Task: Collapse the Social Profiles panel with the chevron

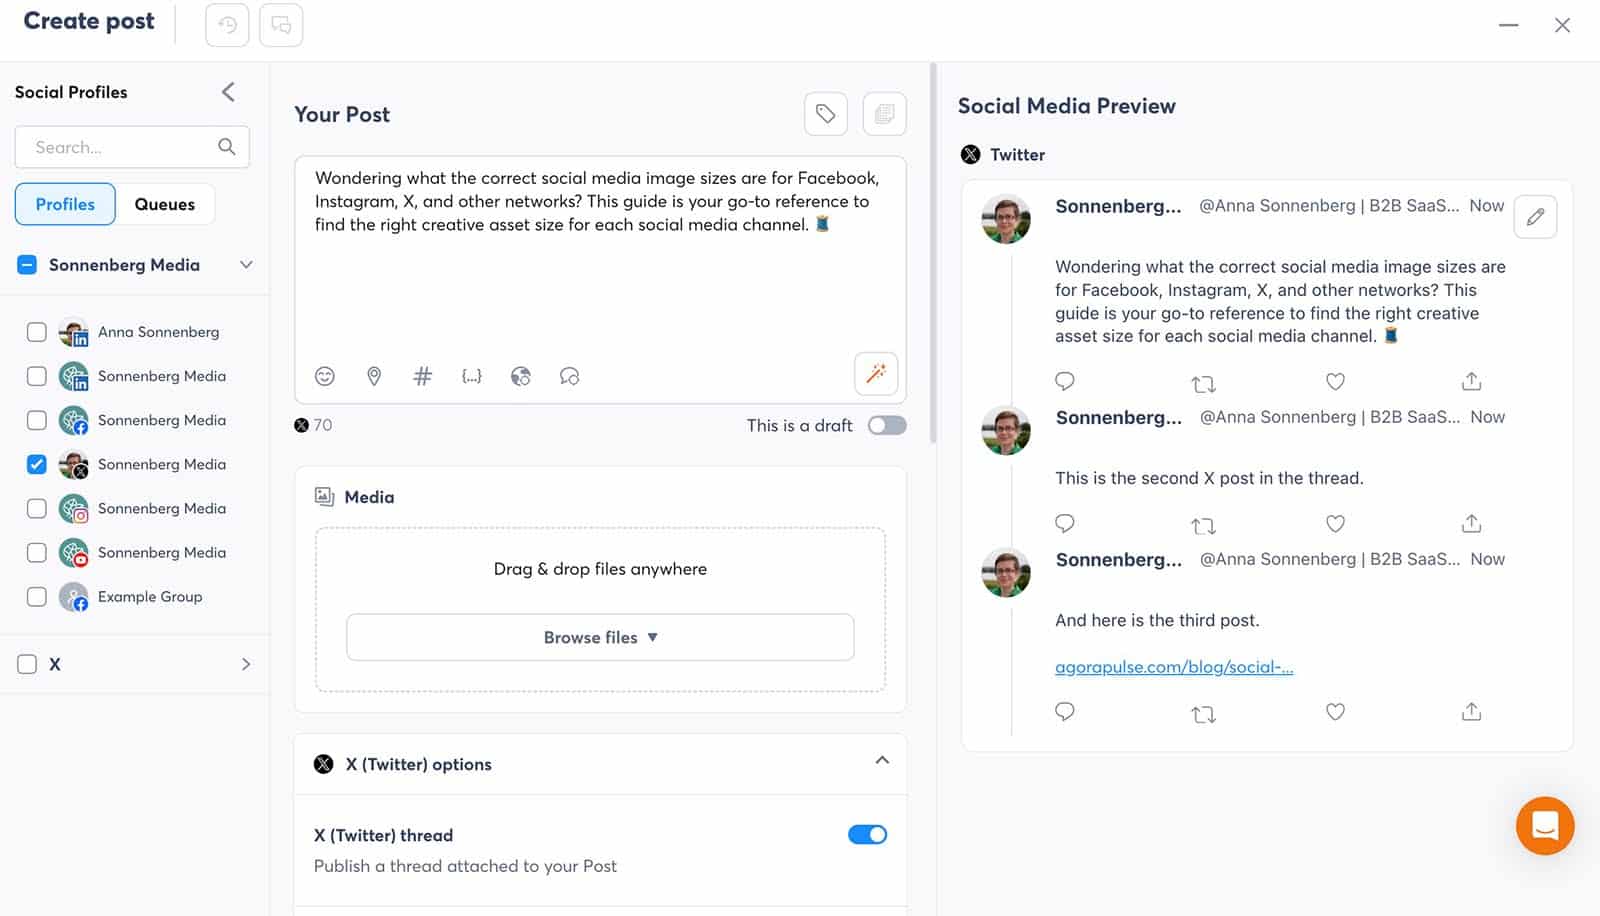Action: click(x=228, y=92)
